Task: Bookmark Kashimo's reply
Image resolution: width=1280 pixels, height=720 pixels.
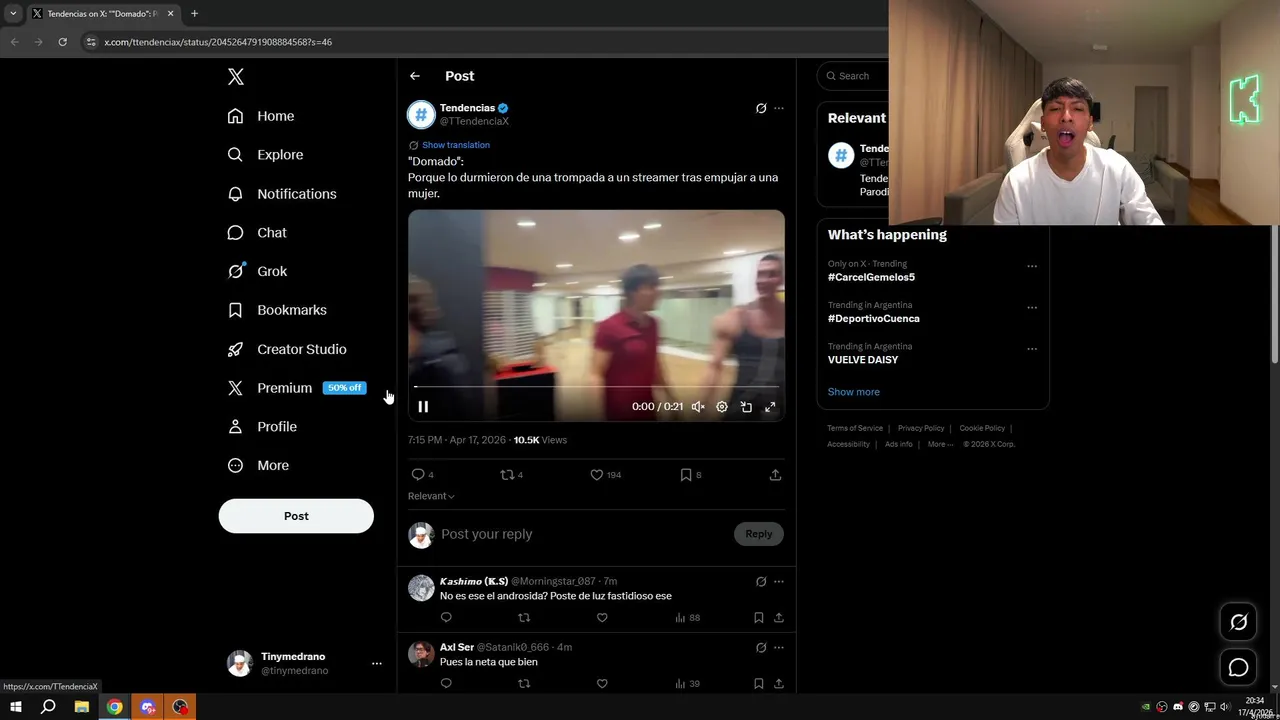Action: click(x=759, y=618)
